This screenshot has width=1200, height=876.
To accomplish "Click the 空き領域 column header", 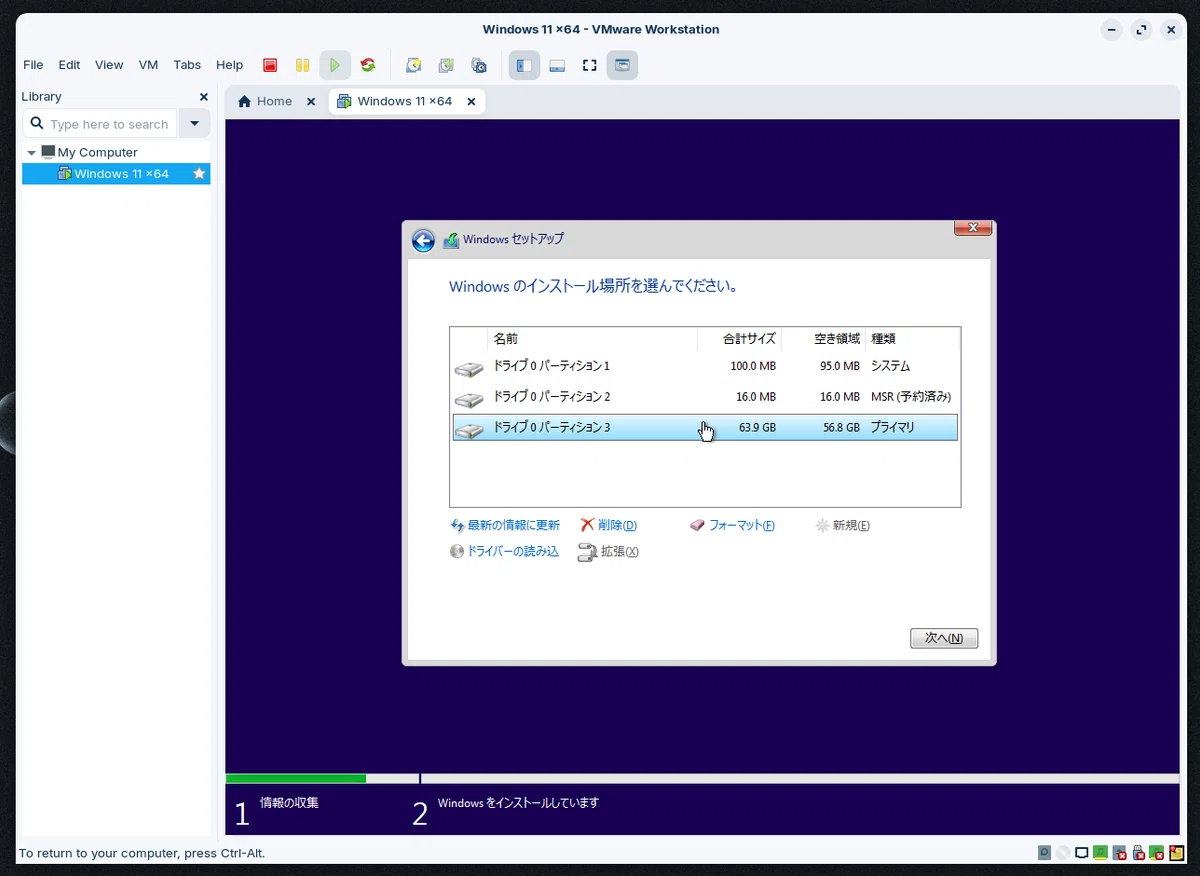I will tap(823, 339).
